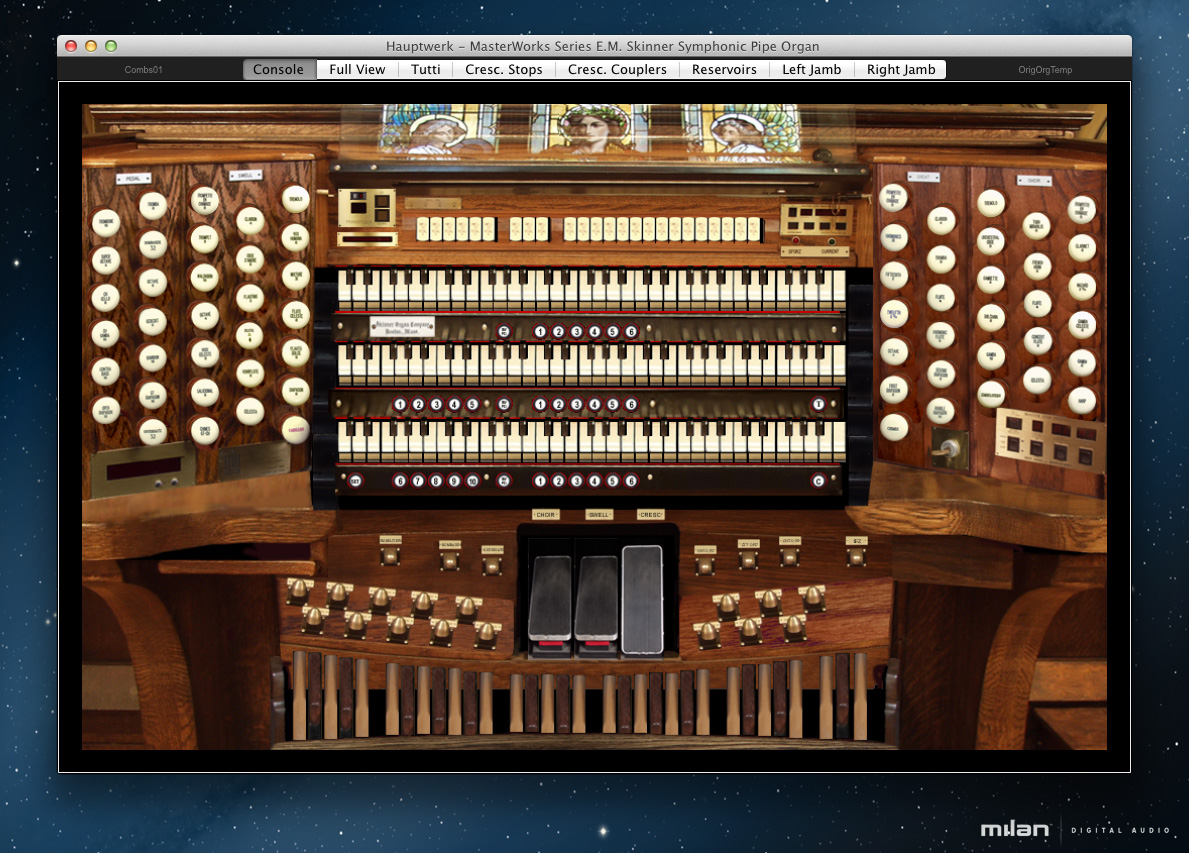The width and height of the screenshot is (1189, 853).
Task: Open the Reservoirs tab
Action: coord(724,69)
